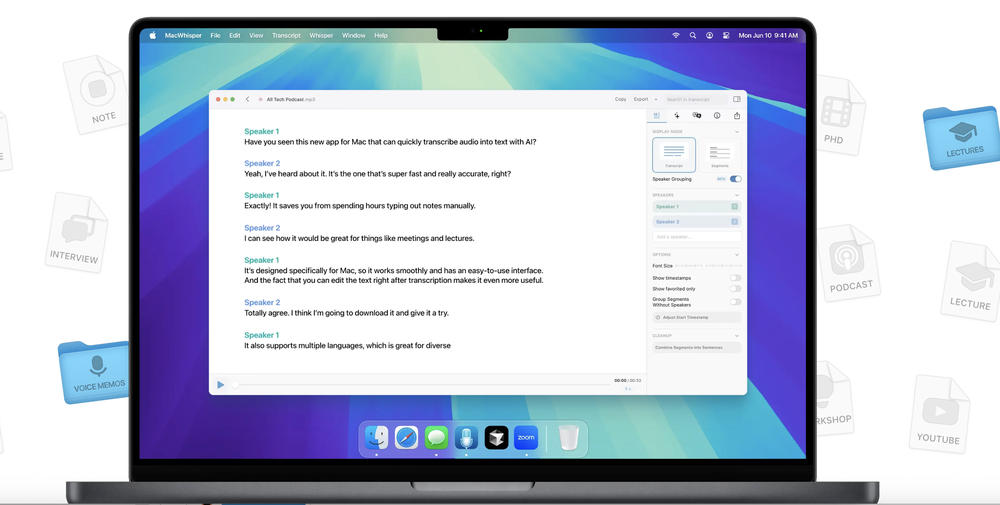1000x505 pixels.
Task: Open the Help menu
Action: 381,36
